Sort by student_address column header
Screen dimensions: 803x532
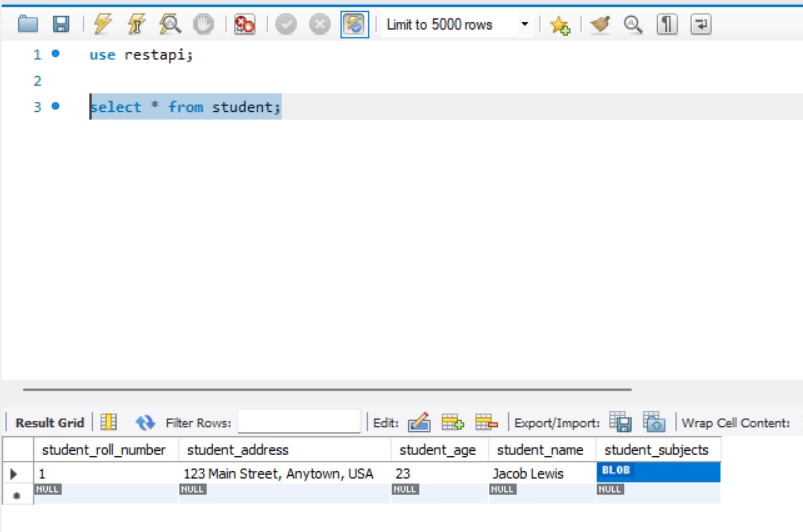pos(285,450)
